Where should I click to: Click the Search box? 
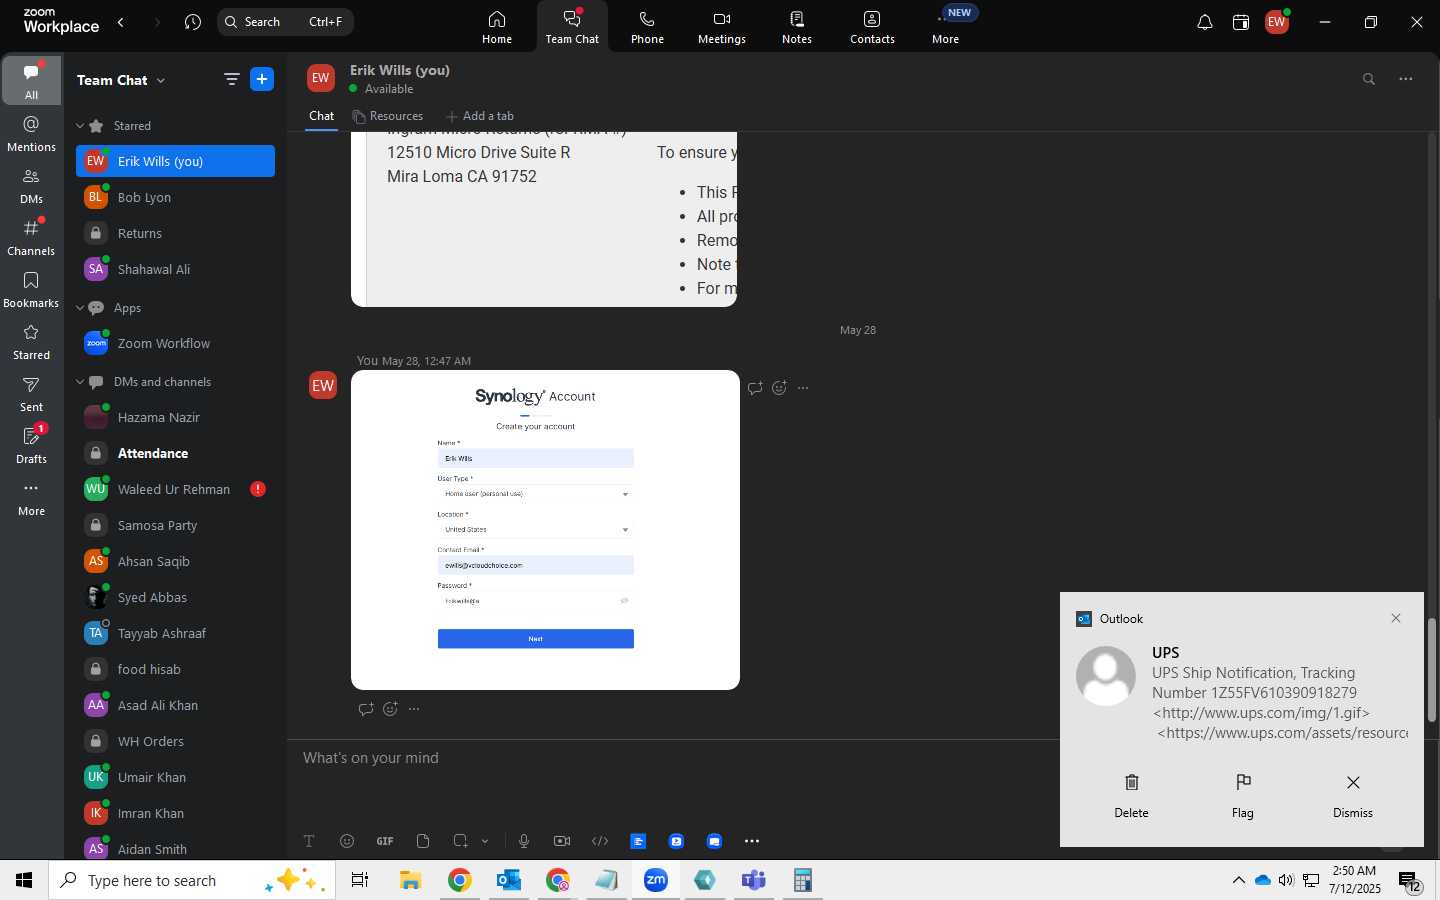[285, 22]
